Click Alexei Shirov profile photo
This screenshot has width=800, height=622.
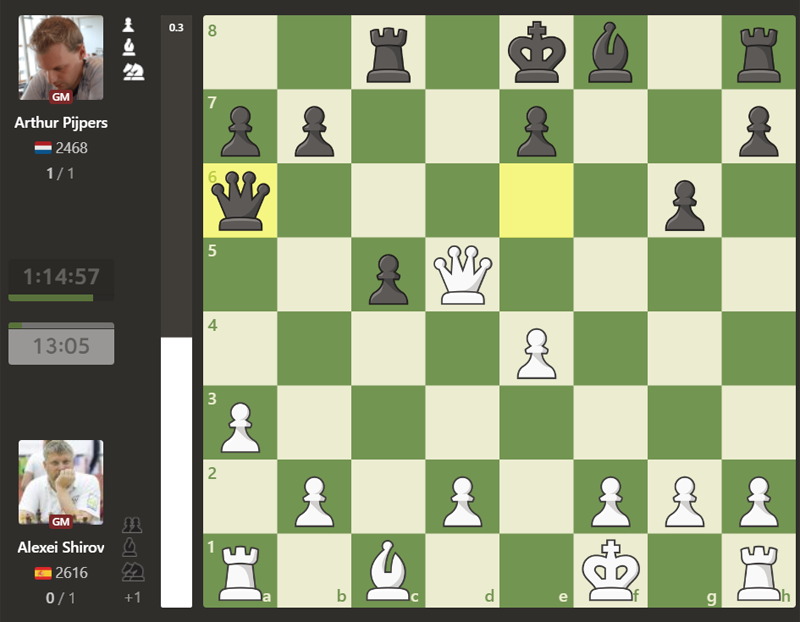click(x=60, y=483)
